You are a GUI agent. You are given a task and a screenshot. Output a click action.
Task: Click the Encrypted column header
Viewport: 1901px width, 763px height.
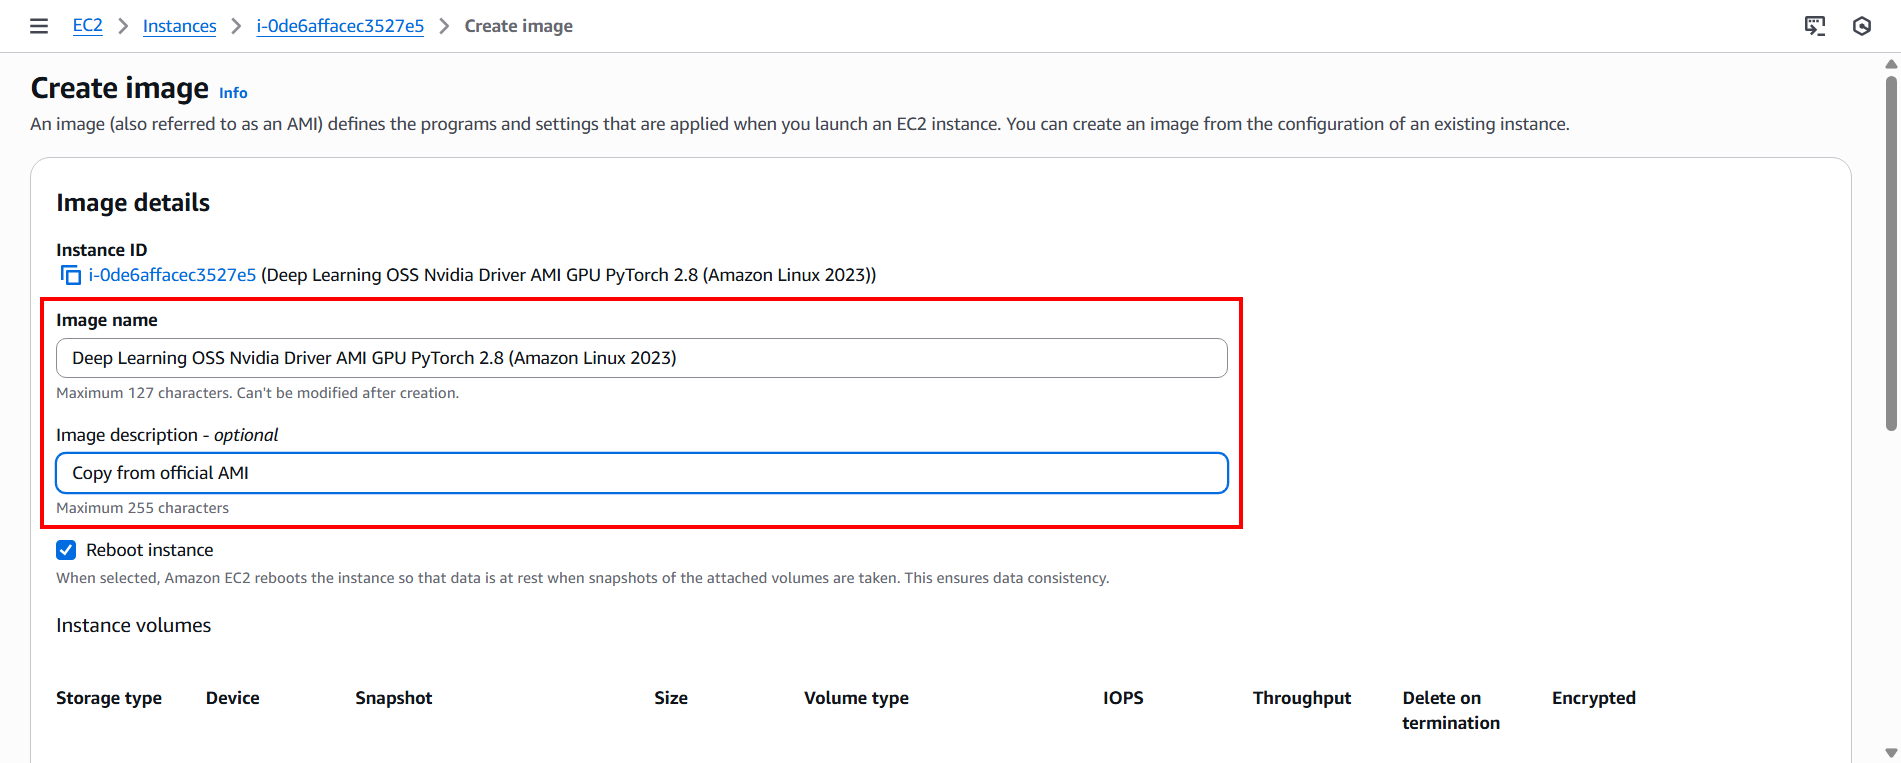[1593, 698]
